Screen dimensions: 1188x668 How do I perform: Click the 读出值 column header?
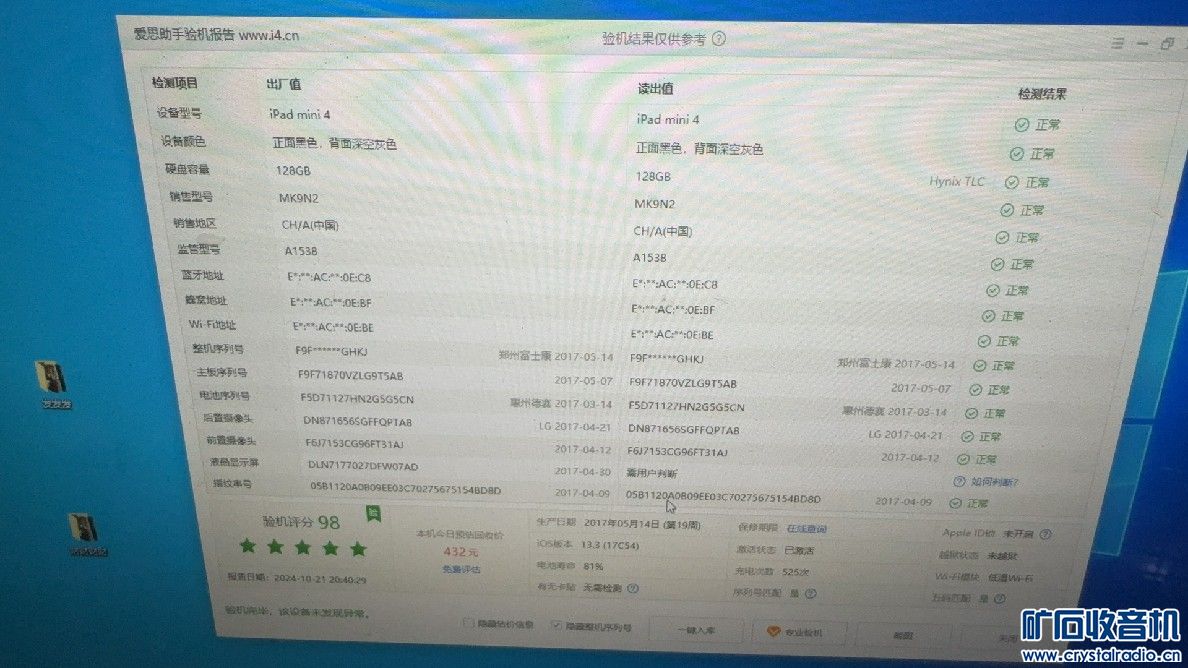pyautogui.click(x=655, y=89)
